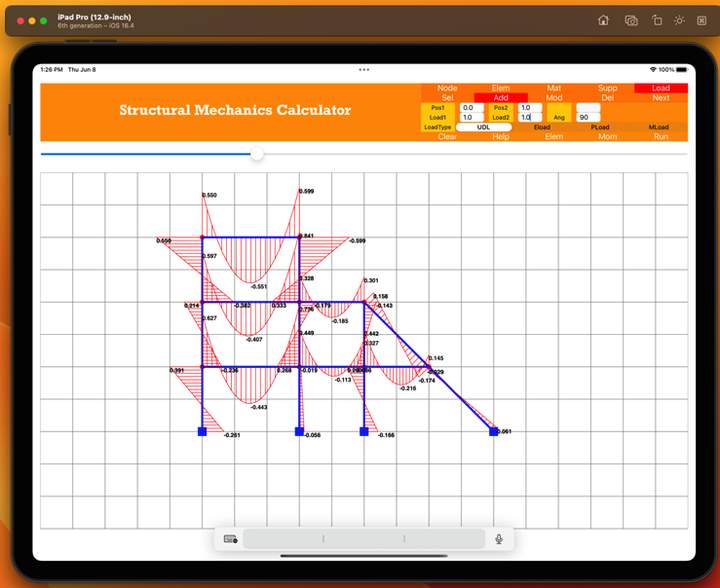Screen dimensions: 720x588
Task: Switch to the Elem mode tab
Action: click(501, 88)
